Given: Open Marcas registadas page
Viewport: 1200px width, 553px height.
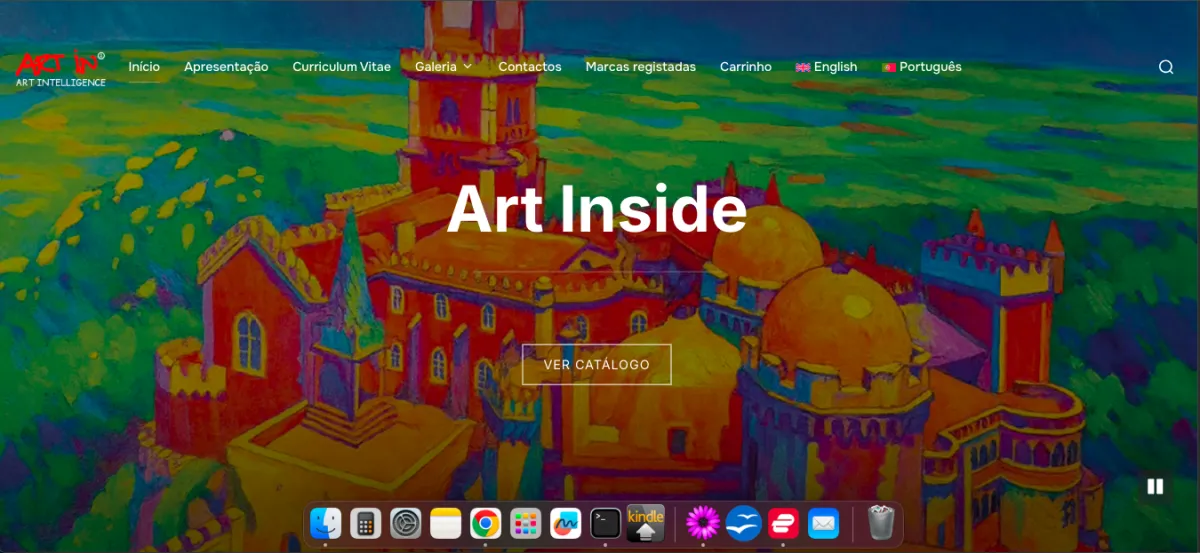Looking at the screenshot, I should 641,67.
